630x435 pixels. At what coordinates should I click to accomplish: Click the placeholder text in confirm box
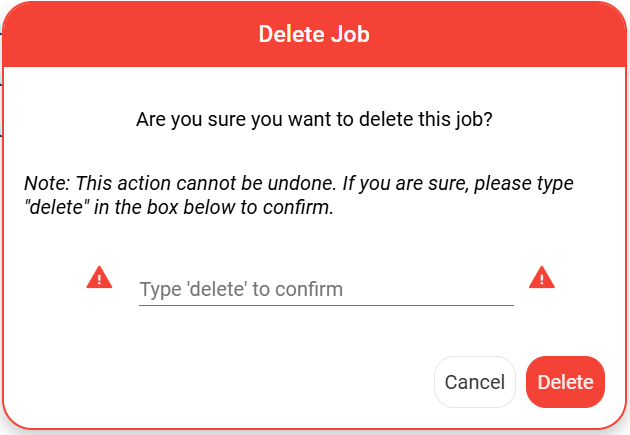pyautogui.click(x=241, y=289)
